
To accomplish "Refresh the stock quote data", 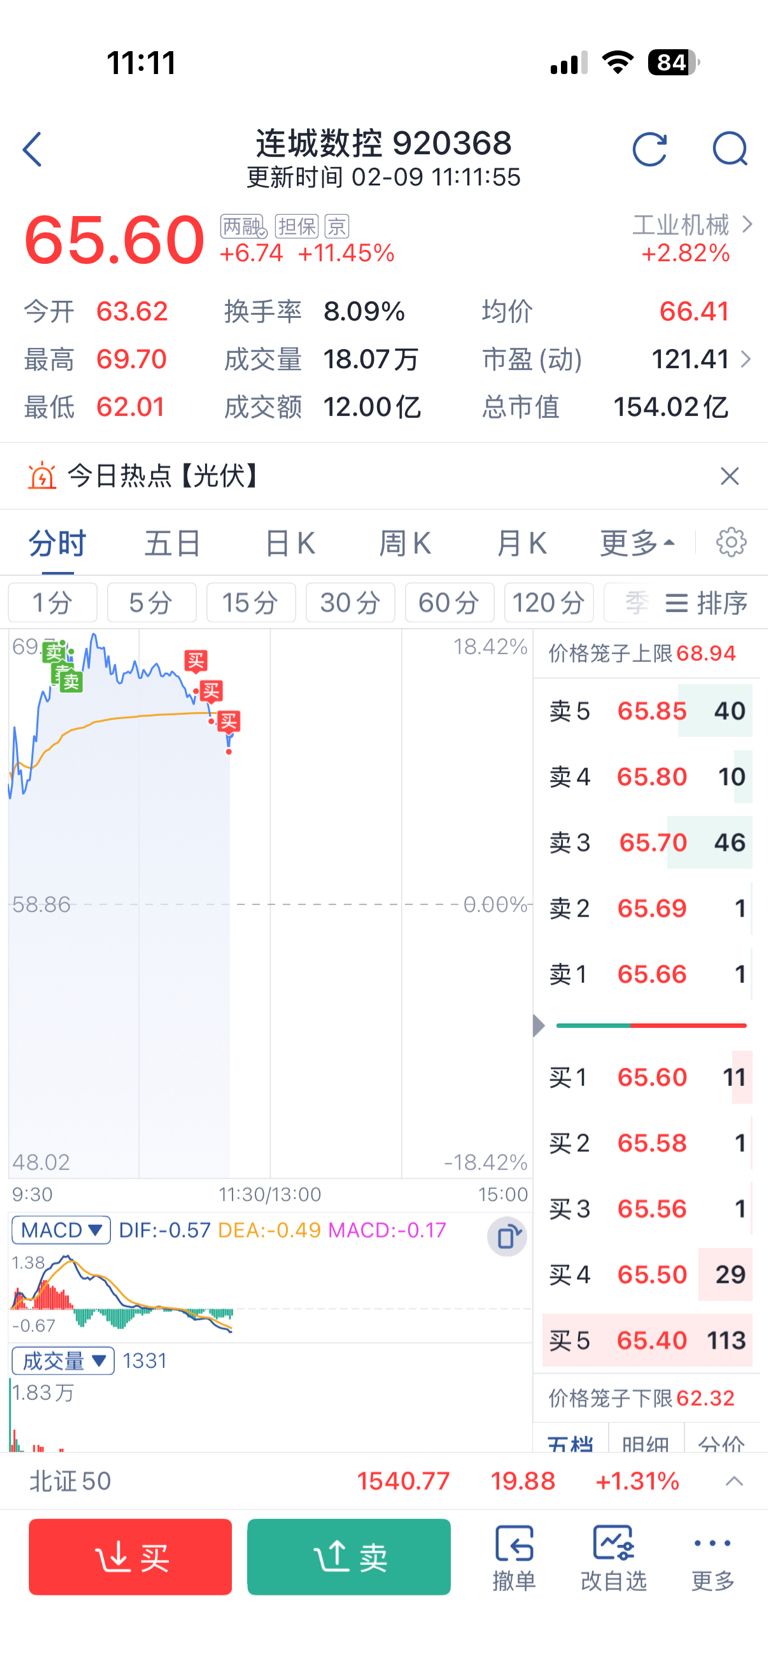I will [650, 150].
